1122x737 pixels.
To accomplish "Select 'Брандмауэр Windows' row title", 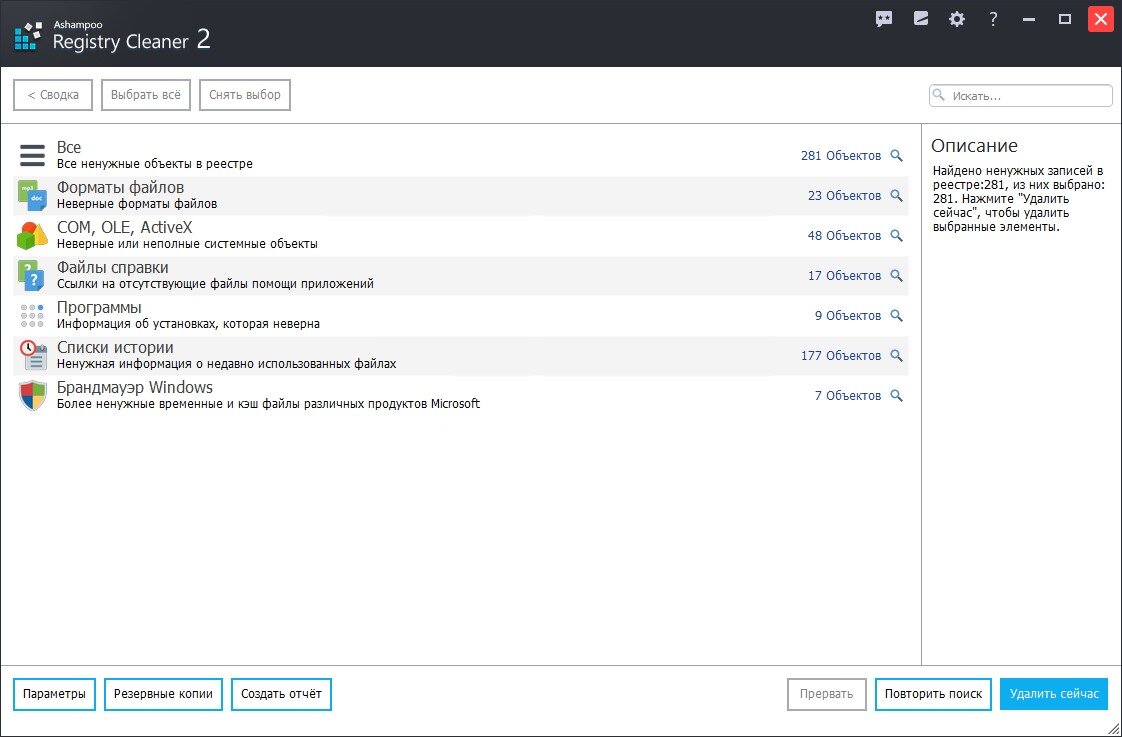I will (135, 388).
